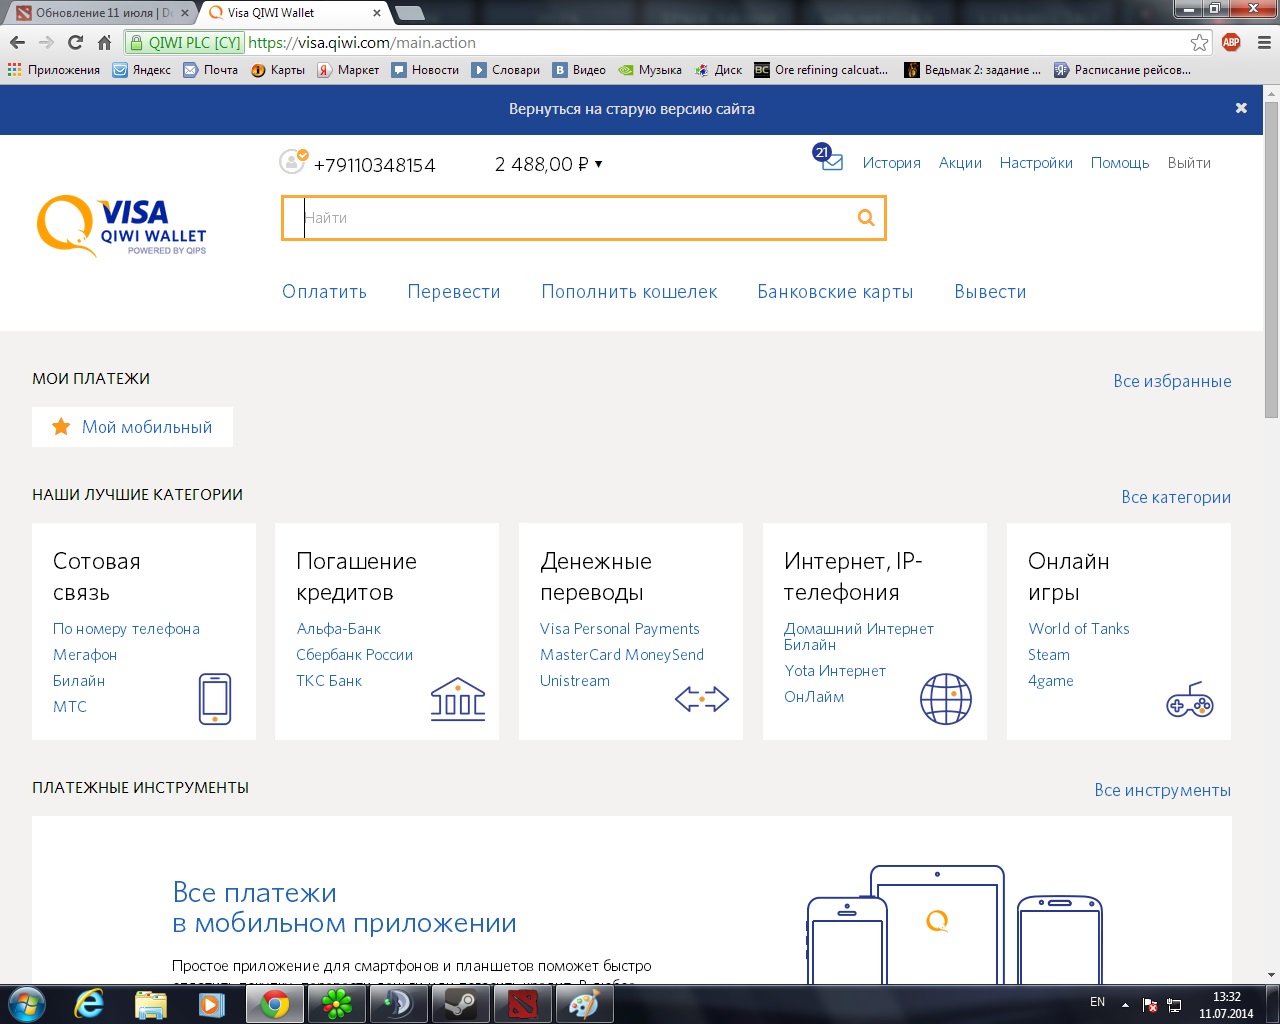
Task: Click the phone icon in Сотовая связь card
Action: point(215,699)
